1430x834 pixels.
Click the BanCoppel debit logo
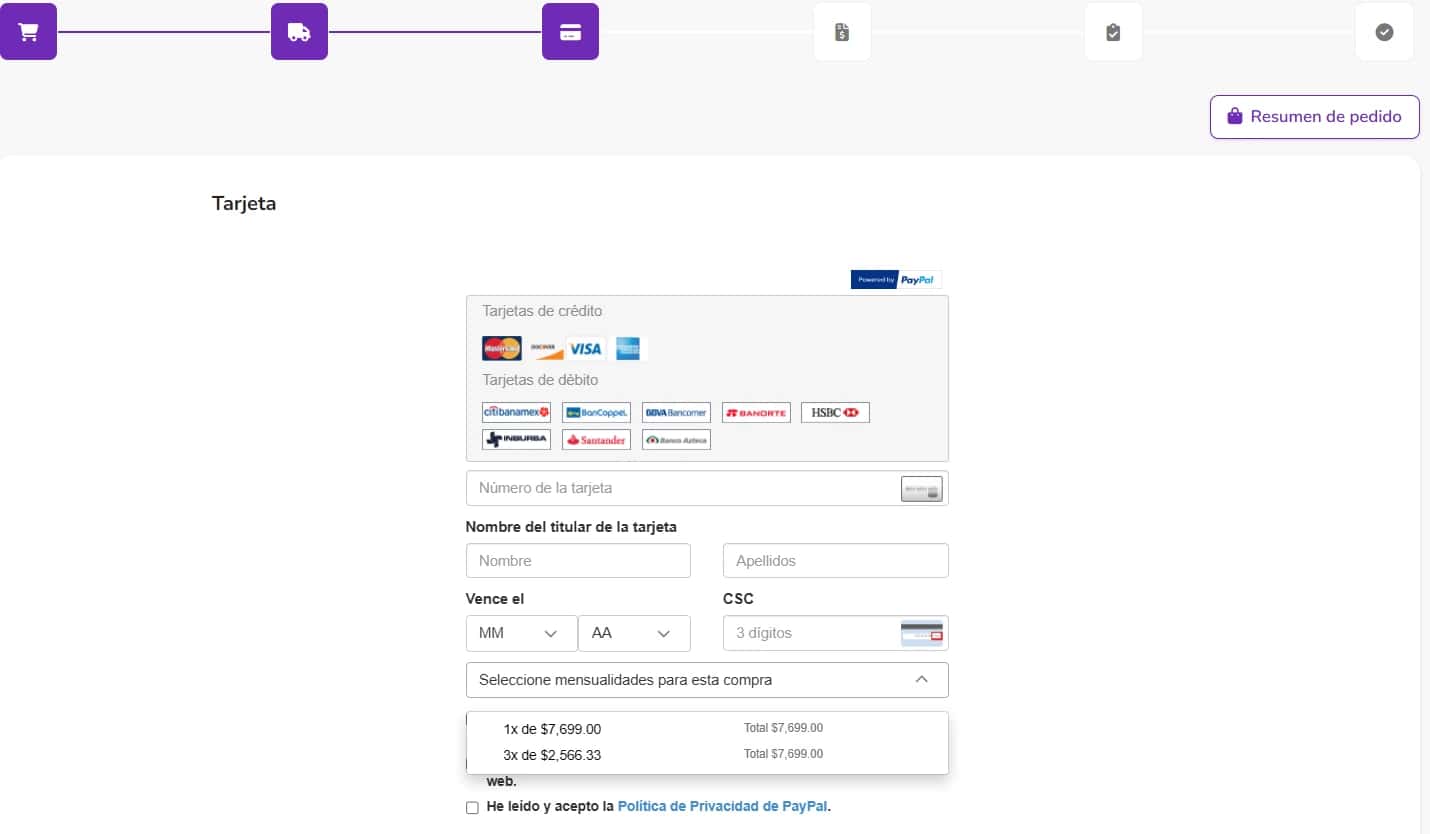point(596,412)
